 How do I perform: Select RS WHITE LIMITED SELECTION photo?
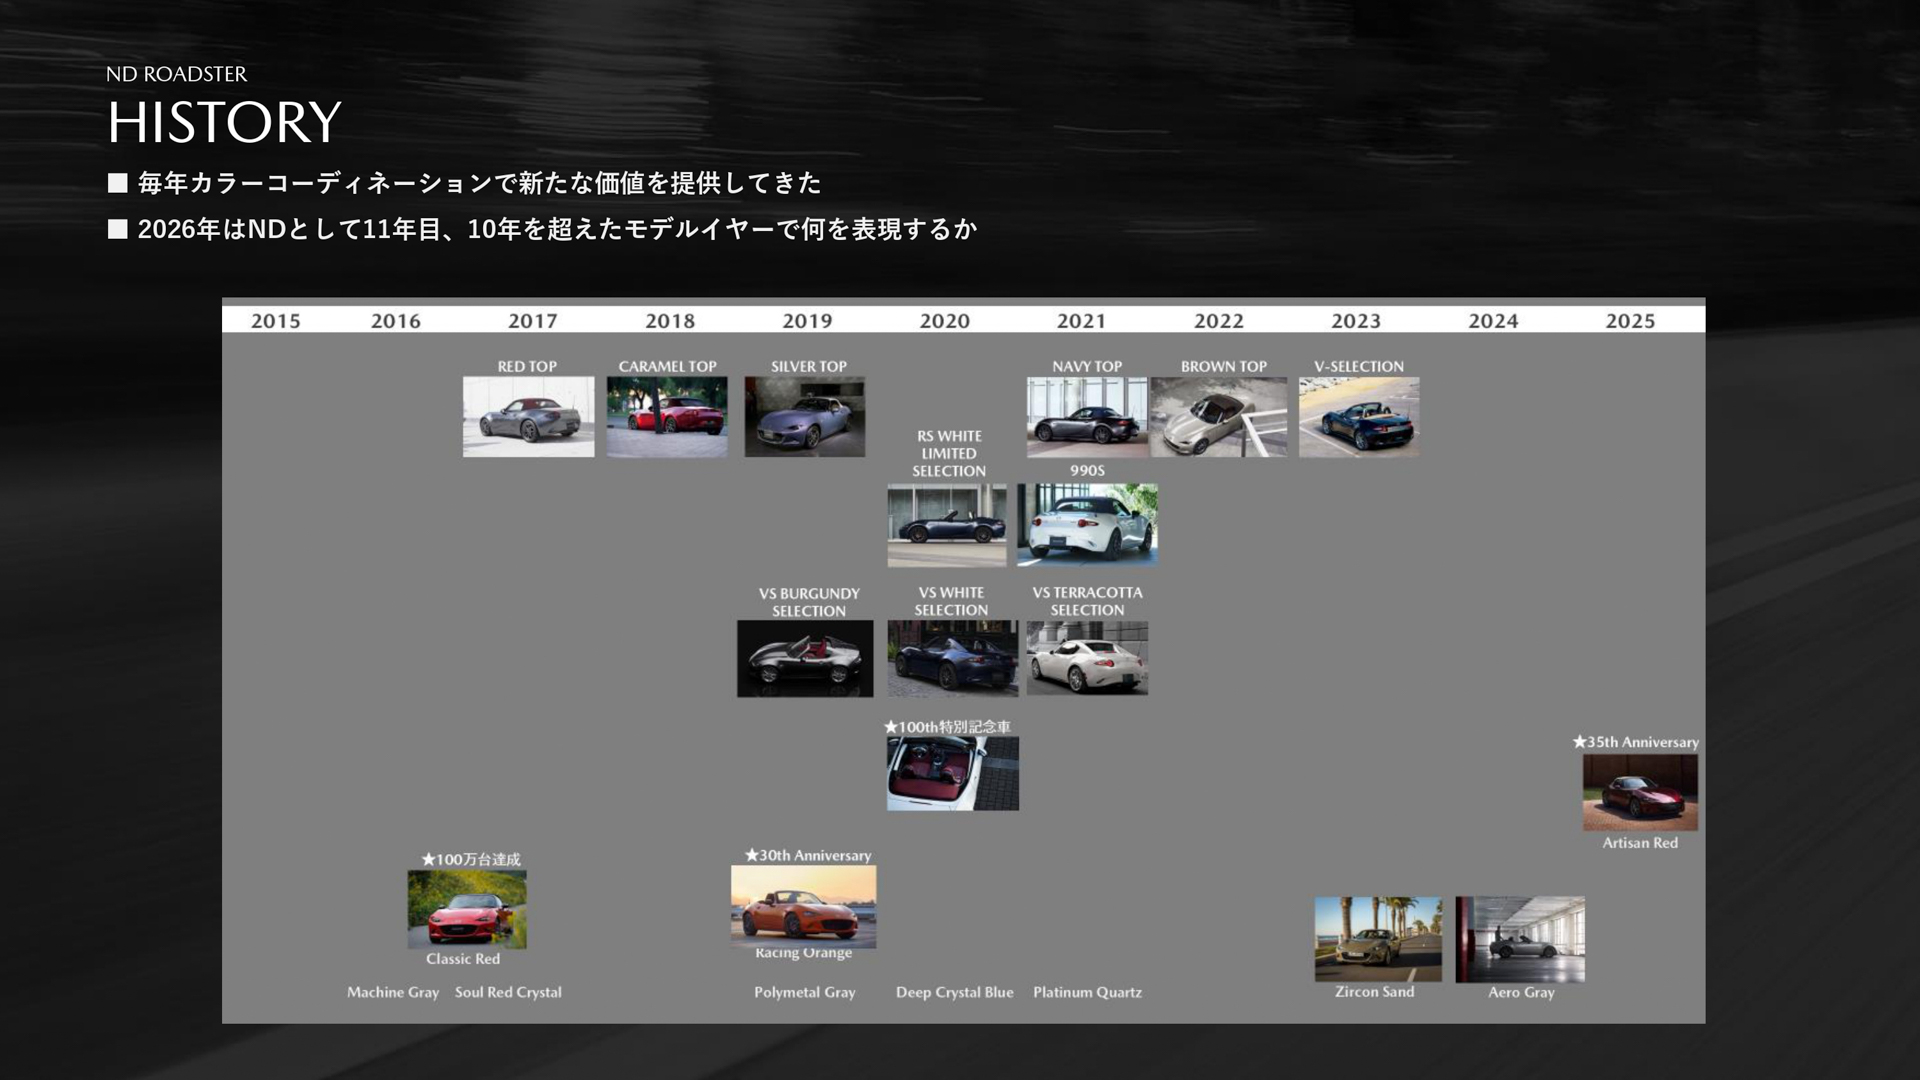pos(947,526)
